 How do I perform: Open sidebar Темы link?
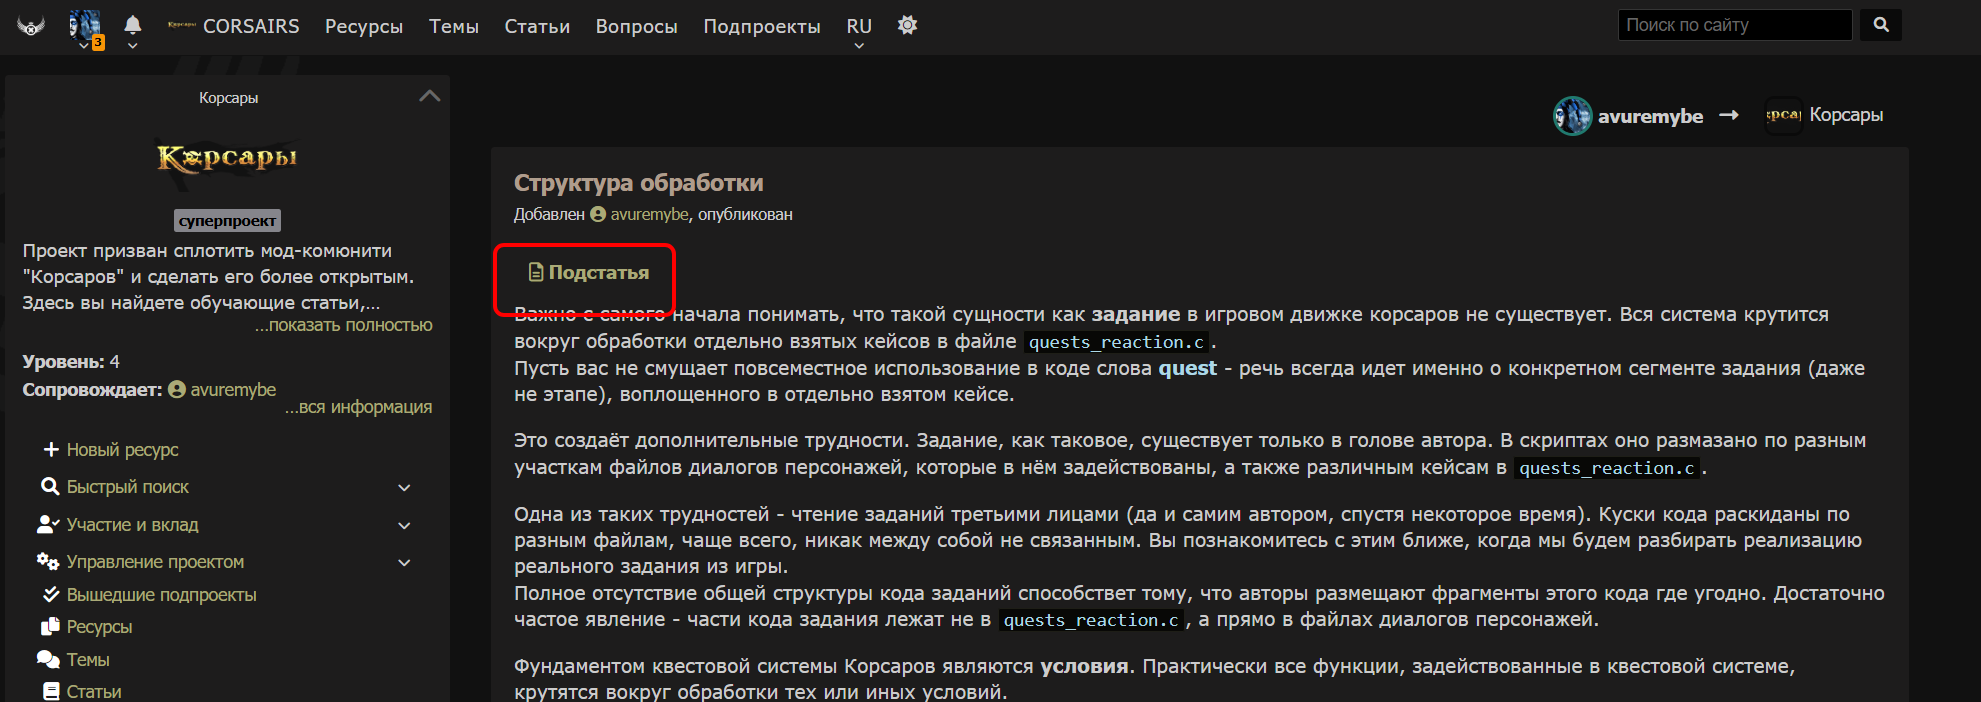pyautogui.click(x=88, y=660)
